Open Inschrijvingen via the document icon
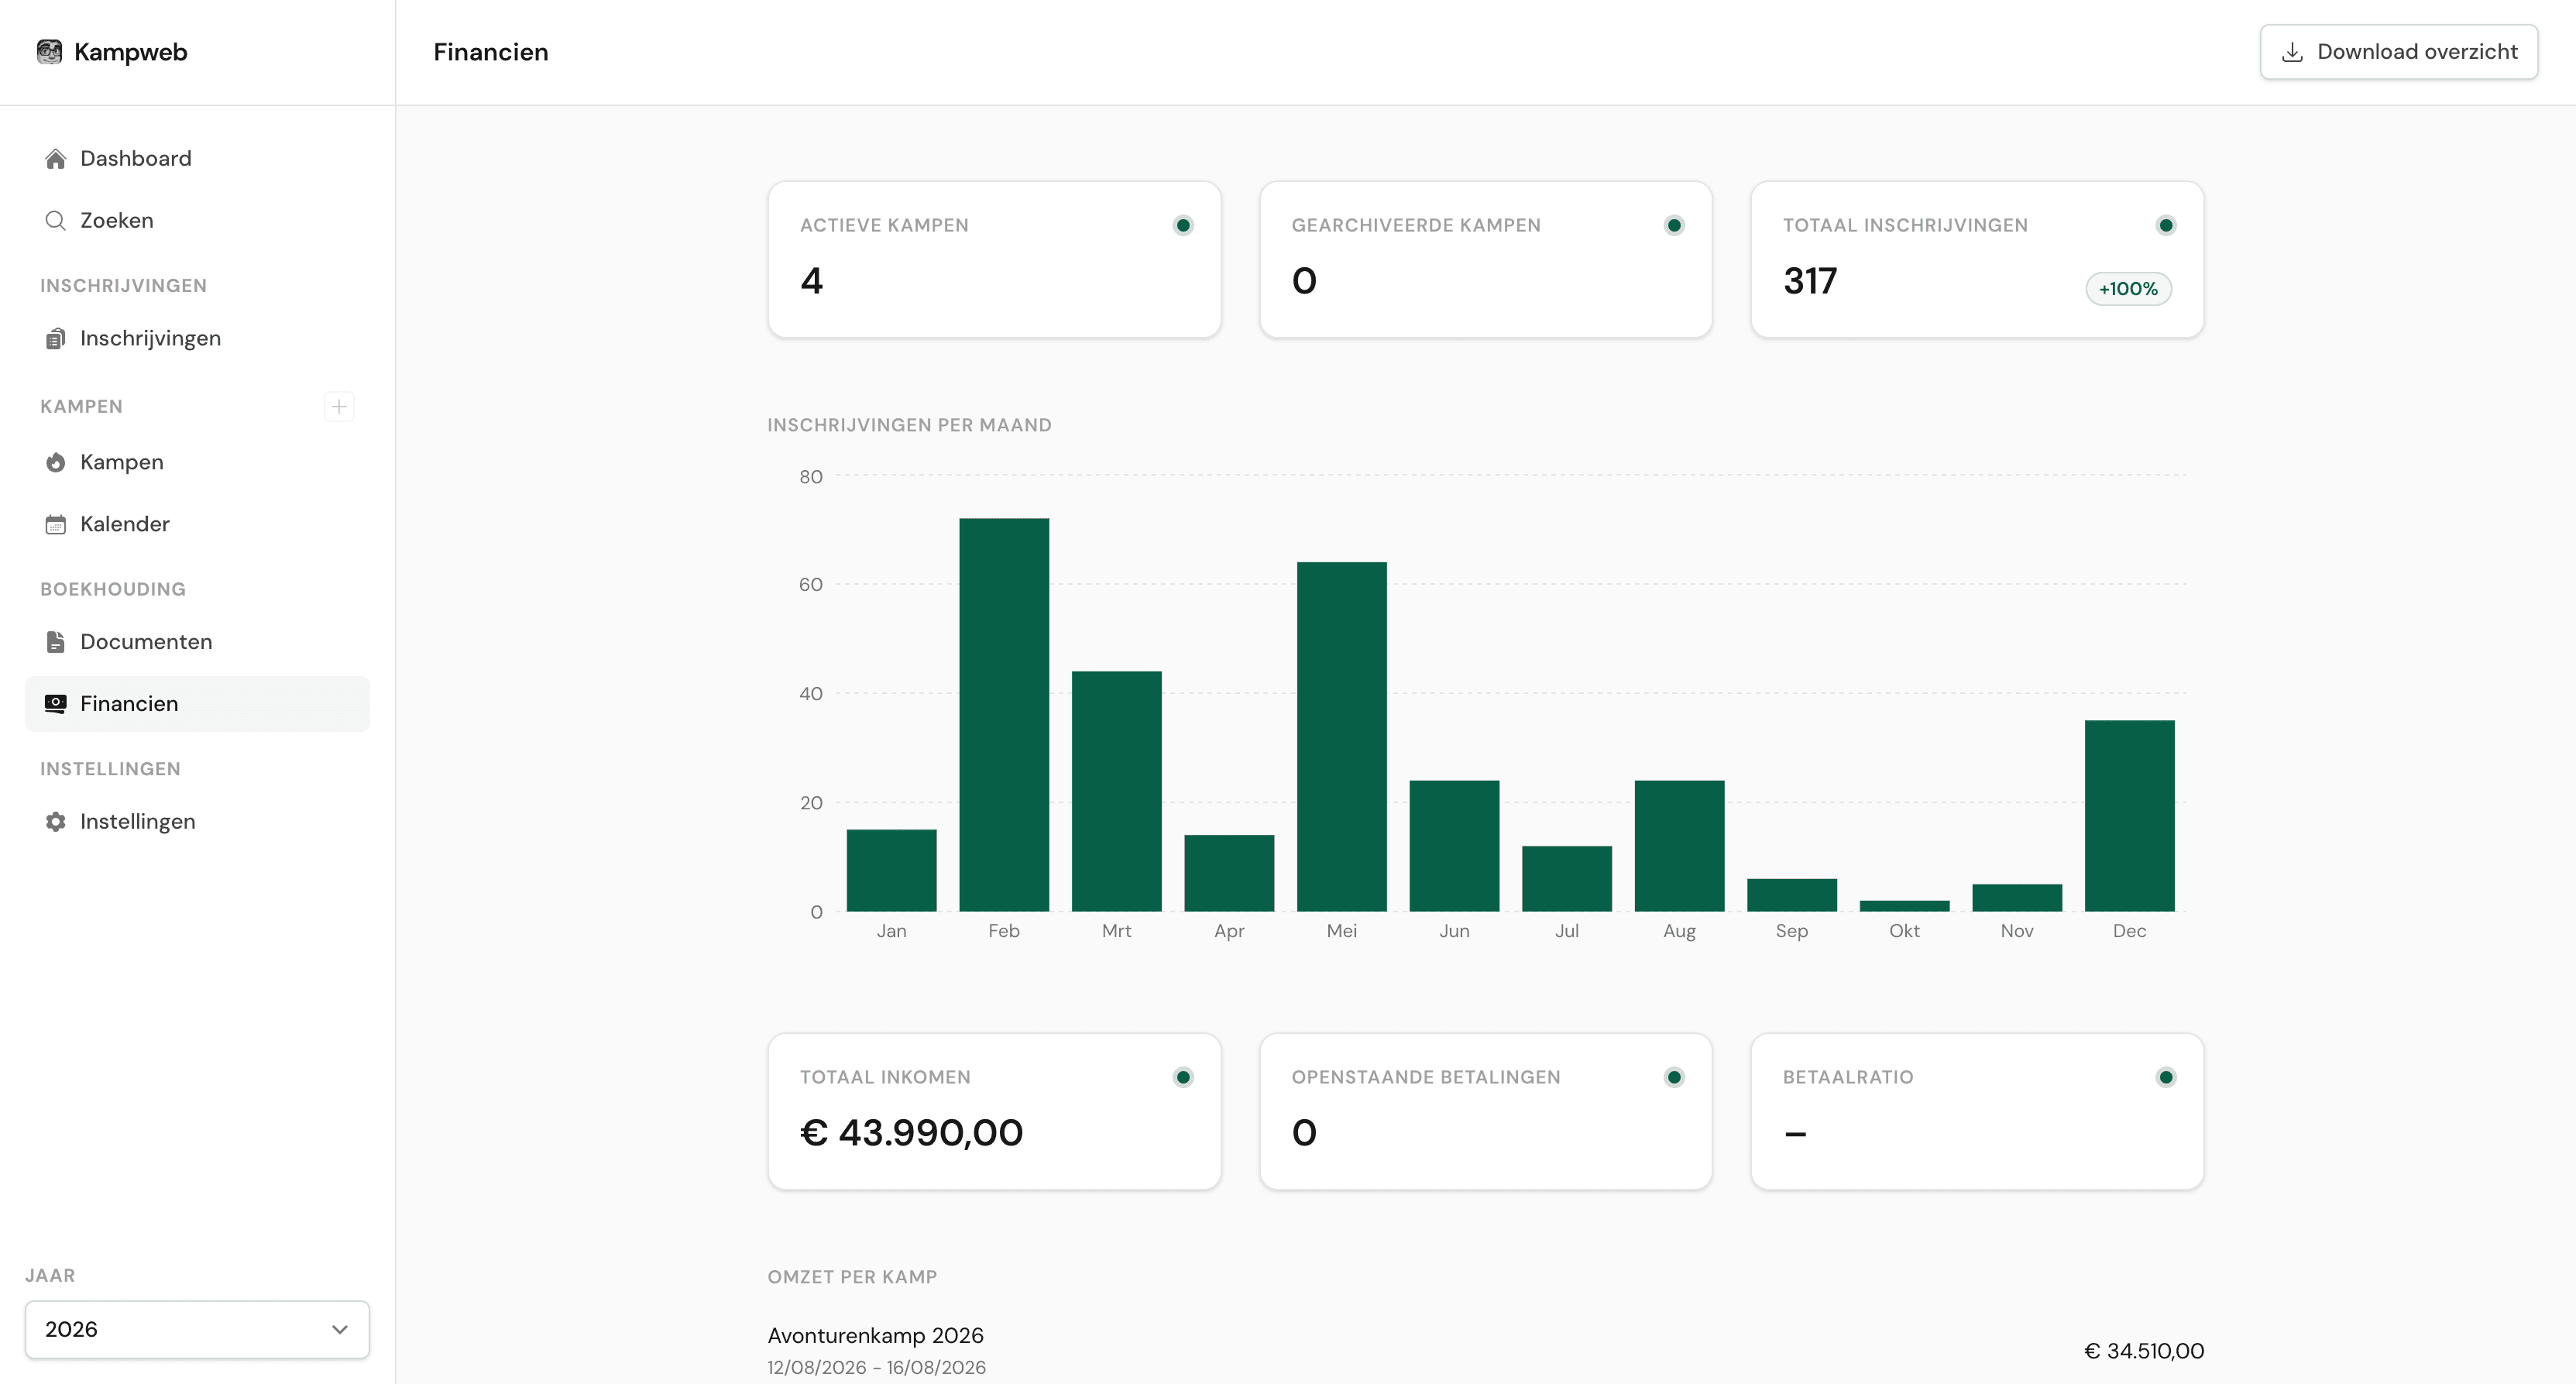2576x1384 pixels. 55,338
